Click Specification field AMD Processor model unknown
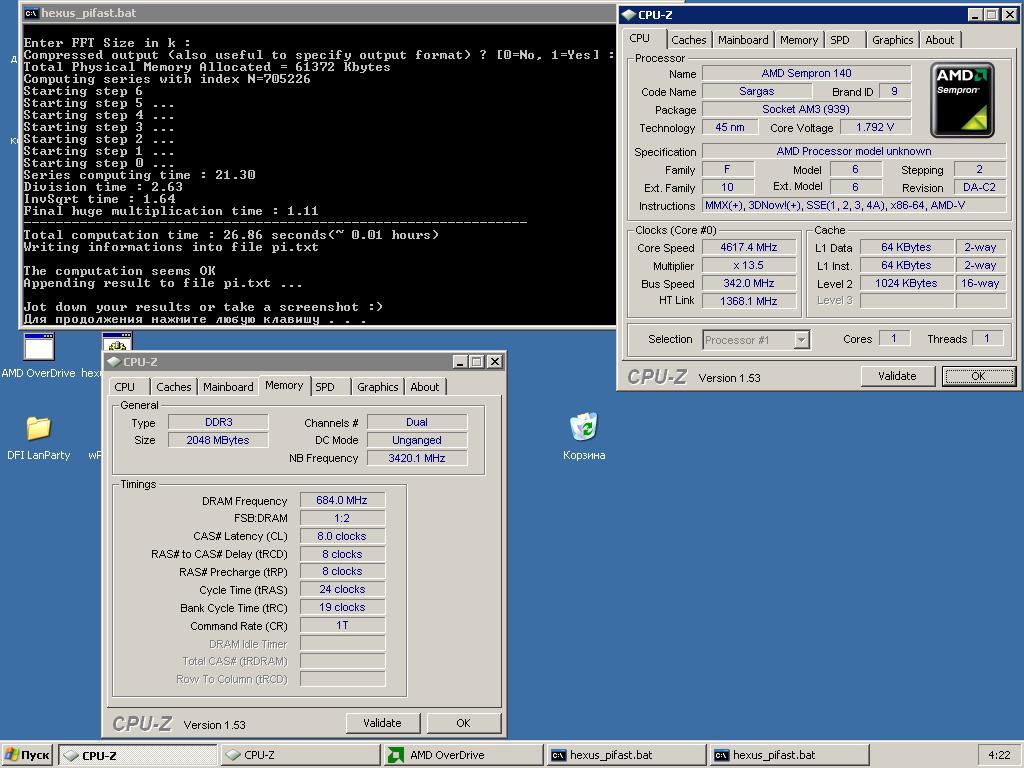This screenshot has width=1024, height=768. (x=854, y=152)
